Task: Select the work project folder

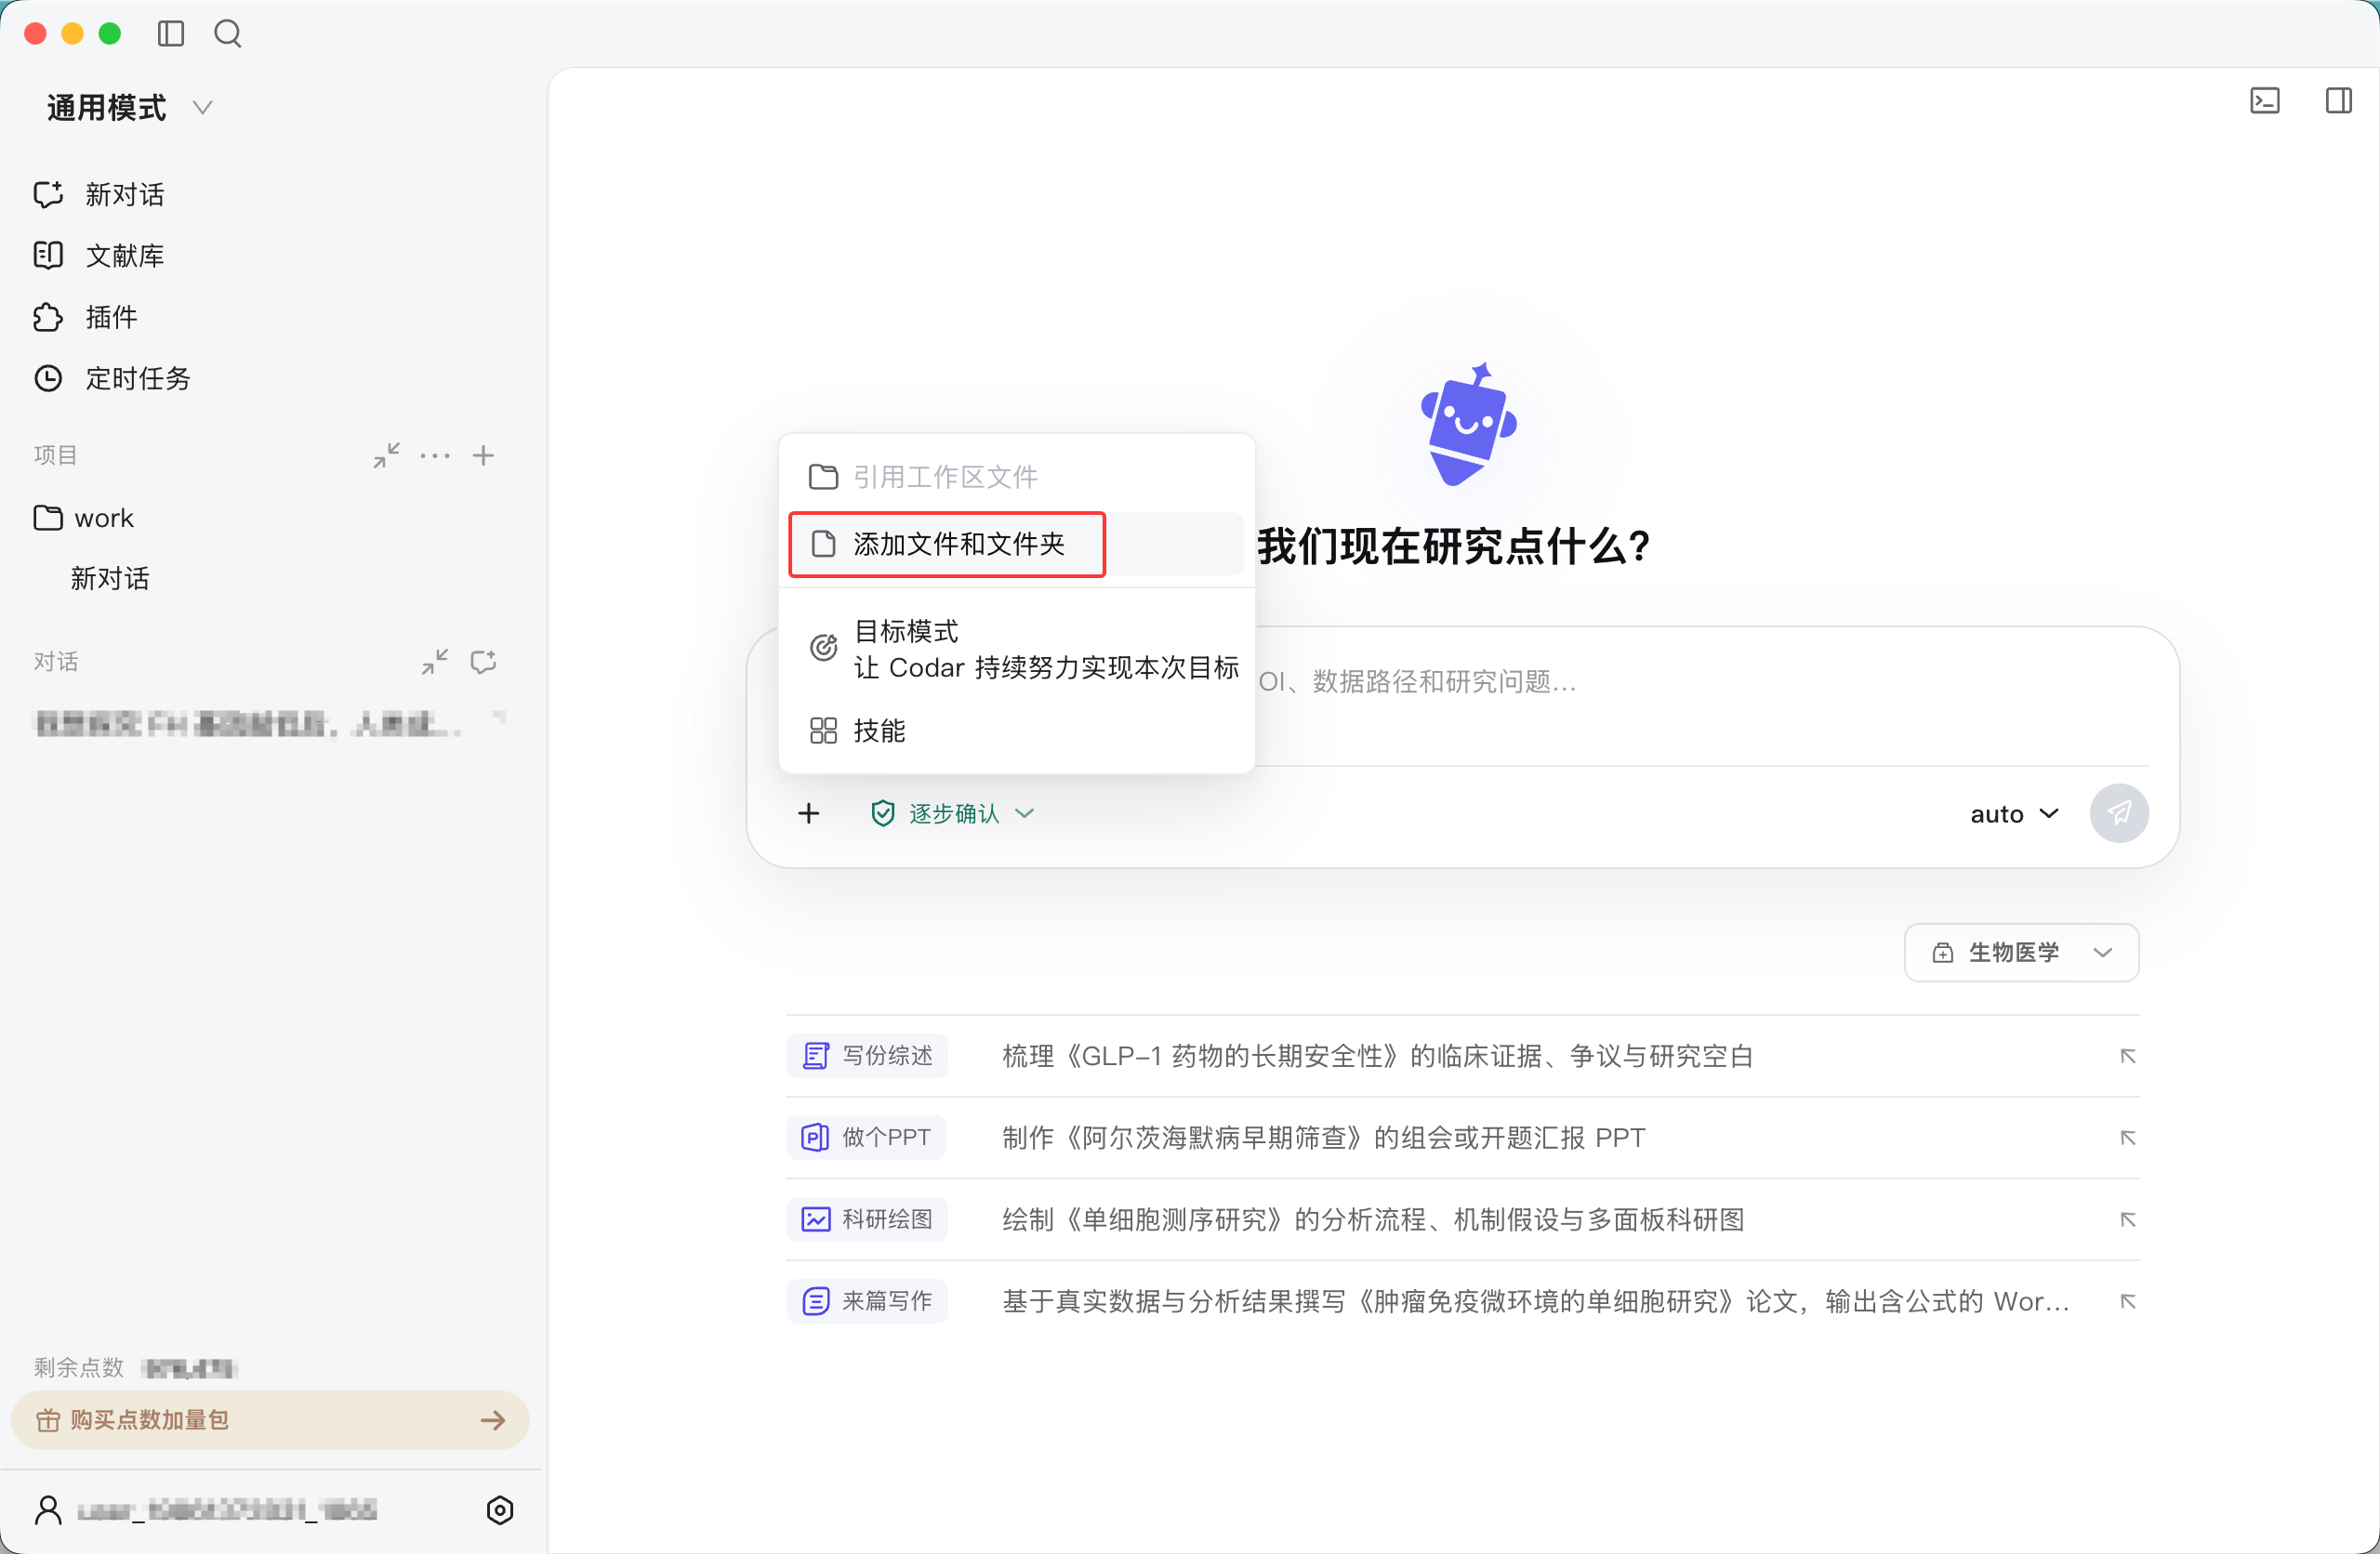Action: pyautogui.click(x=84, y=518)
